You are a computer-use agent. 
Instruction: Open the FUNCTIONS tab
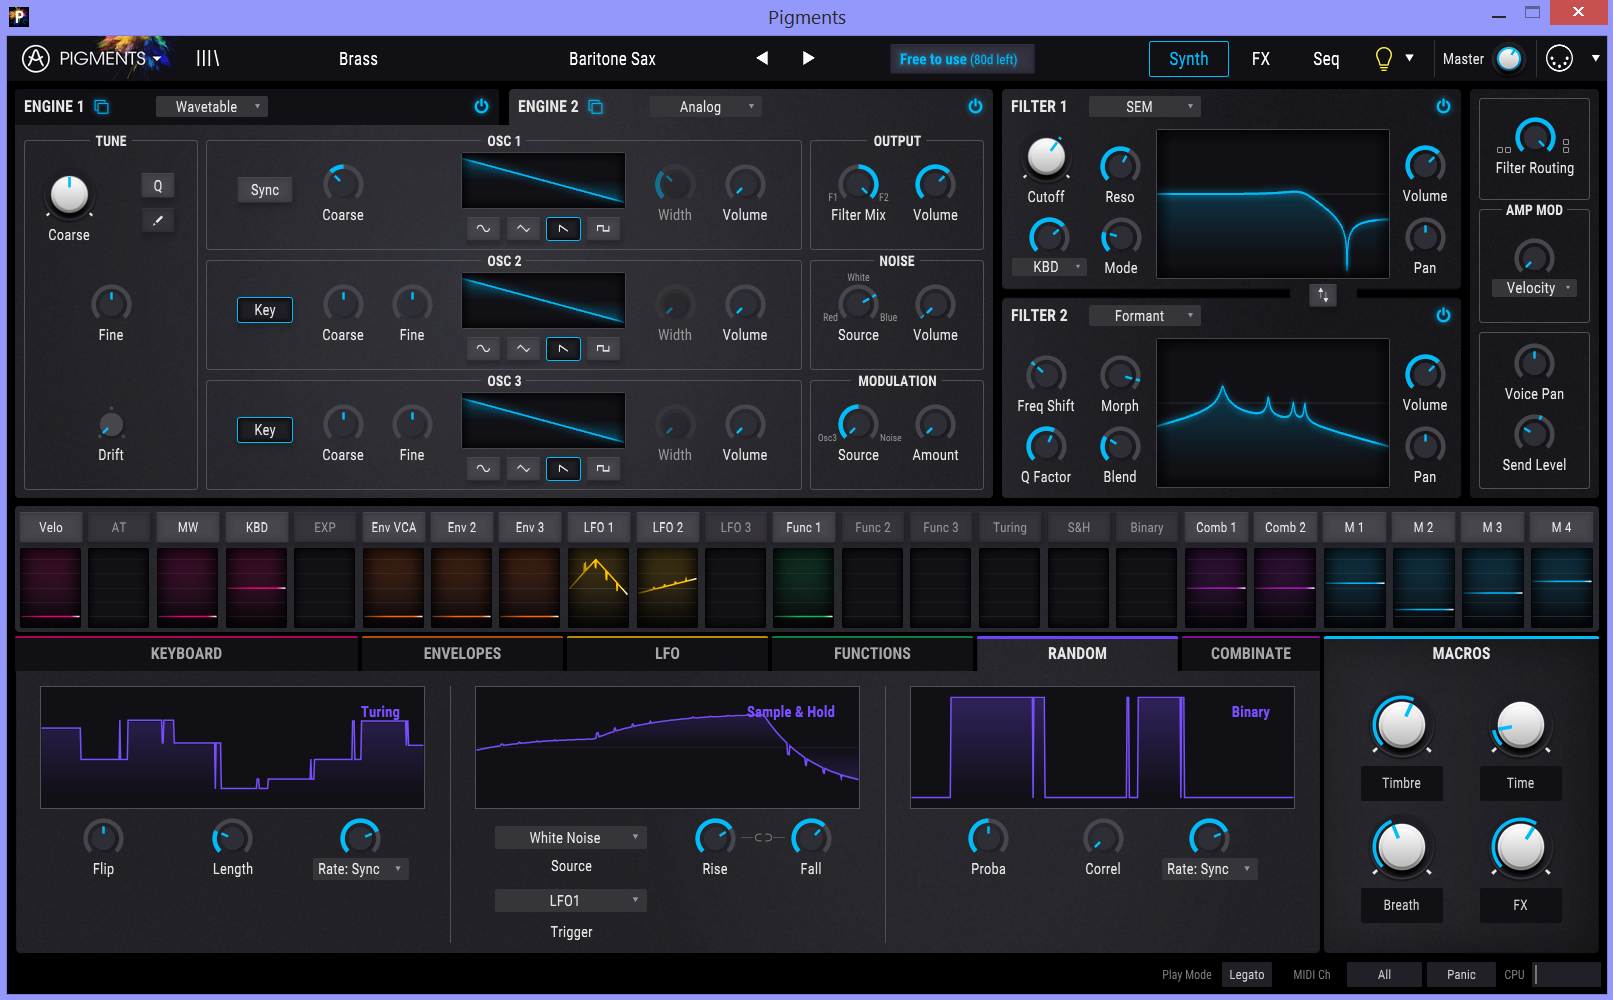click(872, 653)
